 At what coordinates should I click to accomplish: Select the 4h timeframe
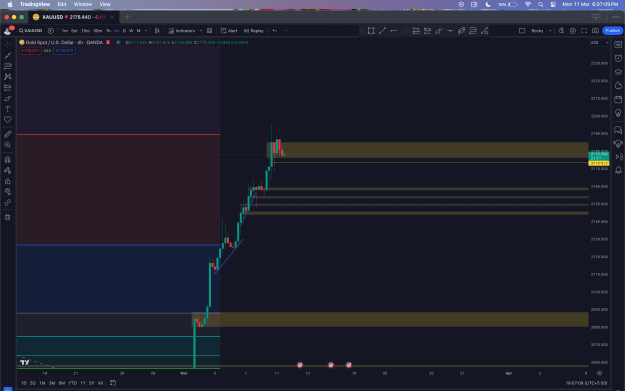(x=116, y=31)
